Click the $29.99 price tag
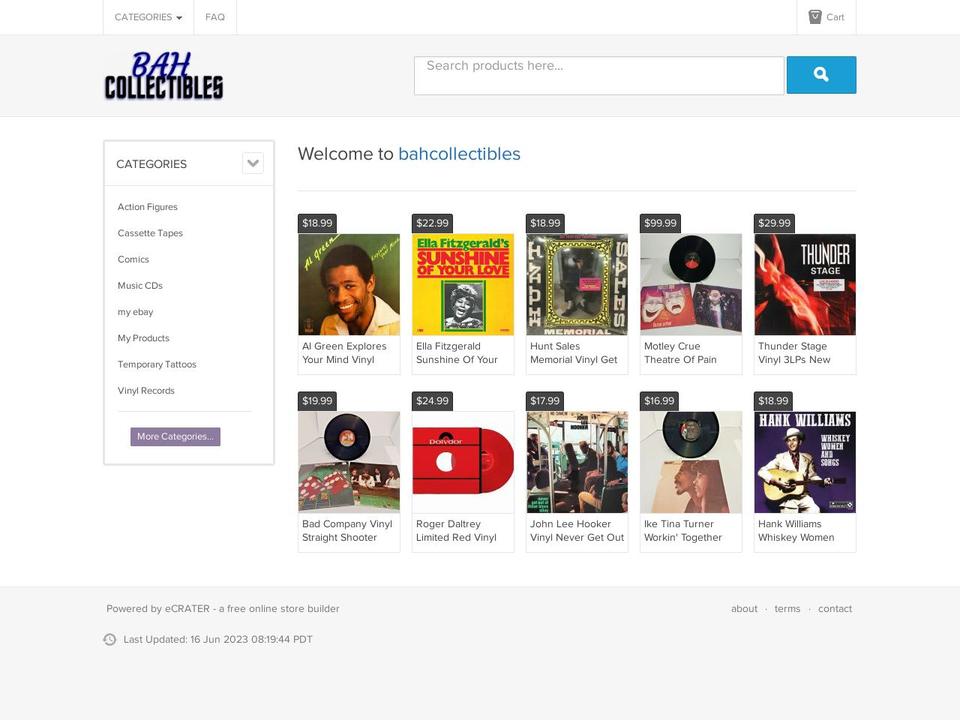The image size is (960, 720). click(x=774, y=223)
